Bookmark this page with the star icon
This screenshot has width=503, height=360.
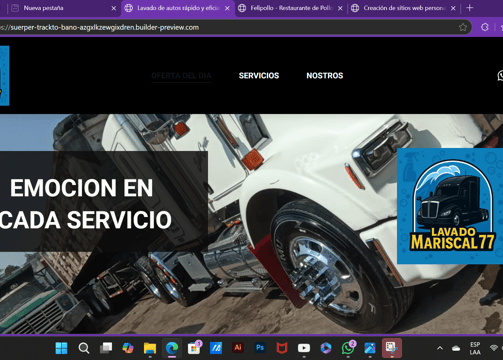click(463, 27)
